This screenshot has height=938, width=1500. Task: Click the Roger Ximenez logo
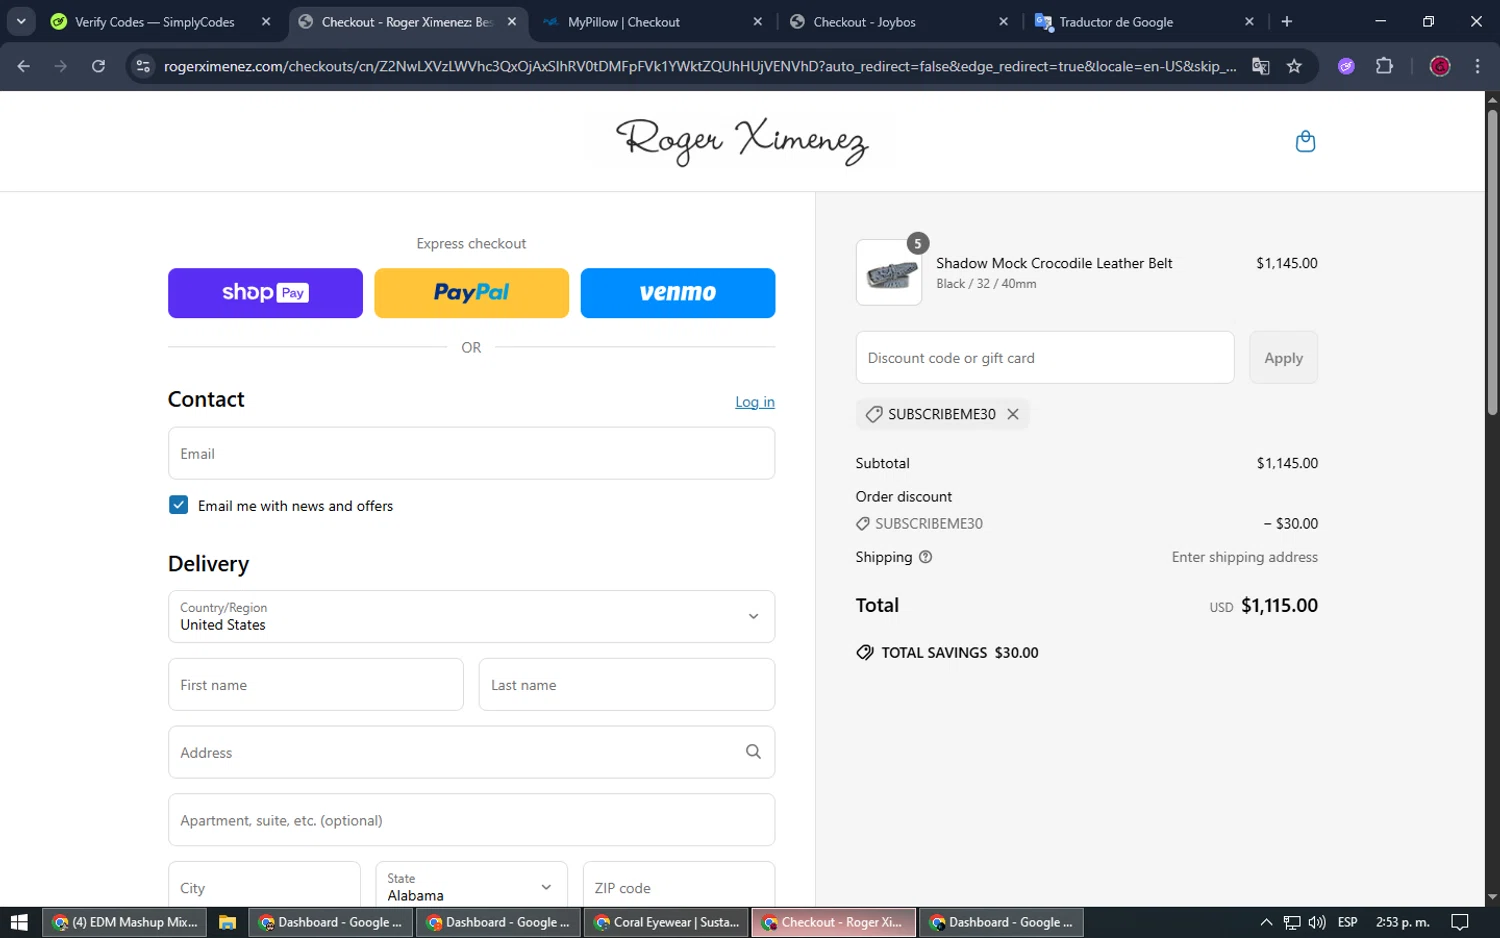point(742,141)
